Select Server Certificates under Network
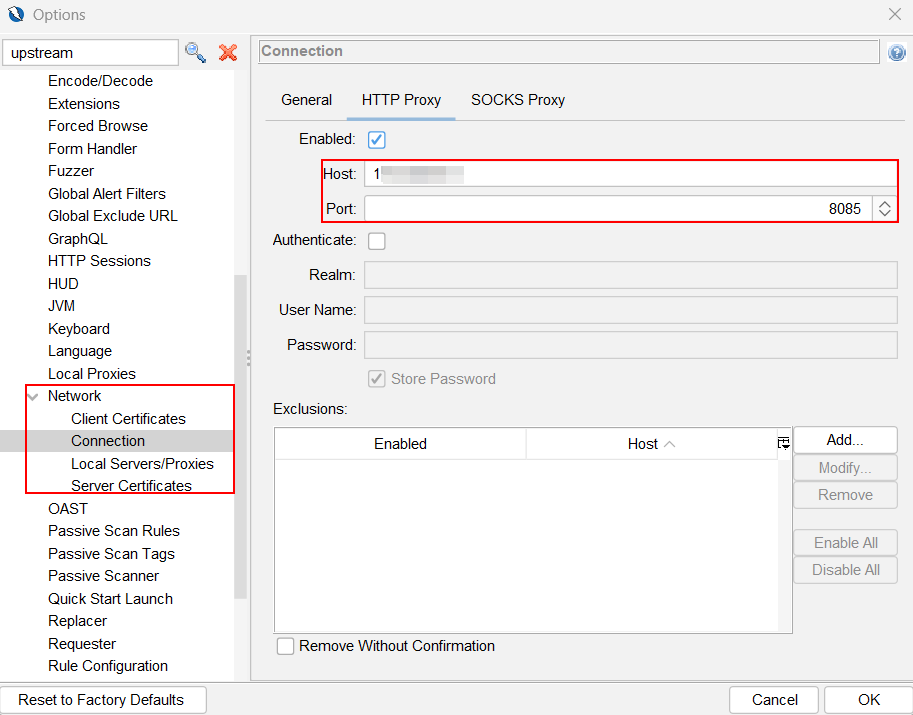 [131, 486]
